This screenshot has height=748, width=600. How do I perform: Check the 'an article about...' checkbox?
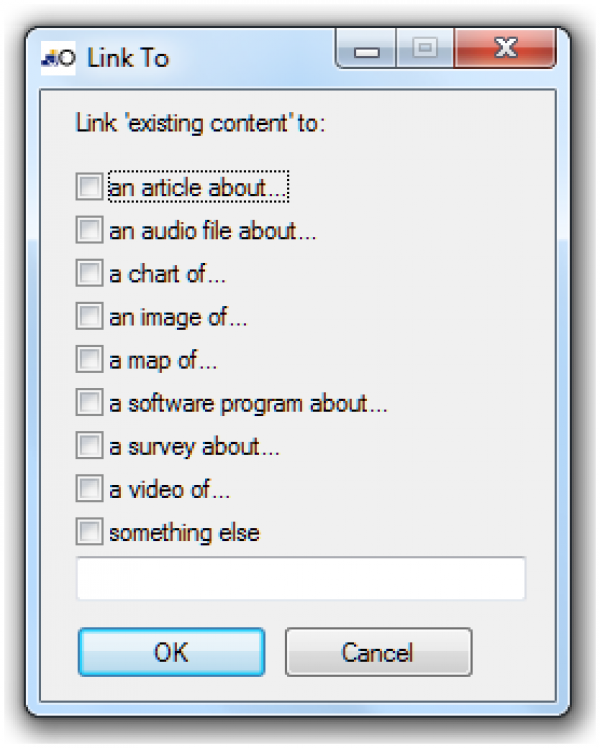pyautogui.click(x=89, y=187)
